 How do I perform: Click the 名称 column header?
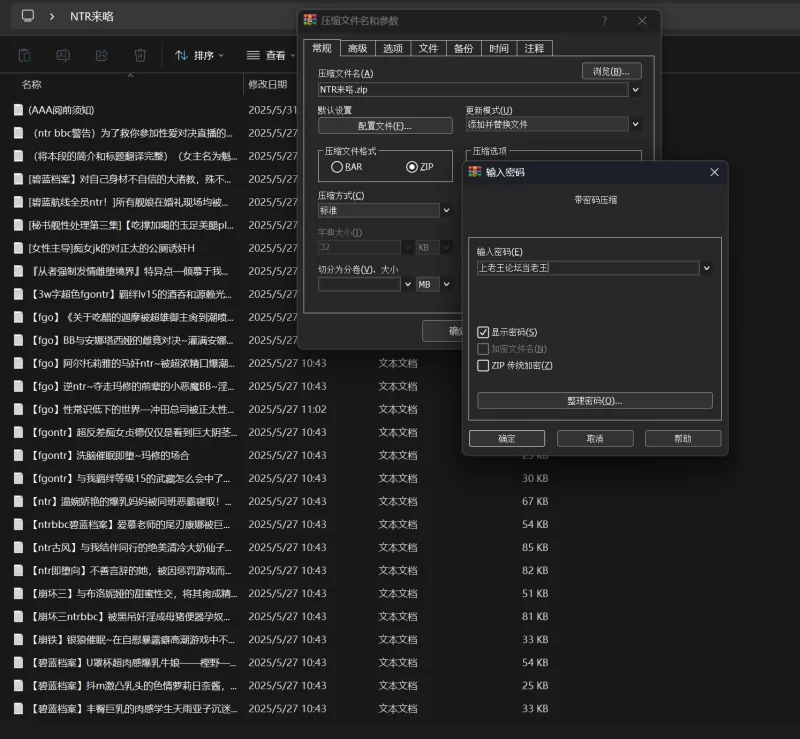click(32, 85)
